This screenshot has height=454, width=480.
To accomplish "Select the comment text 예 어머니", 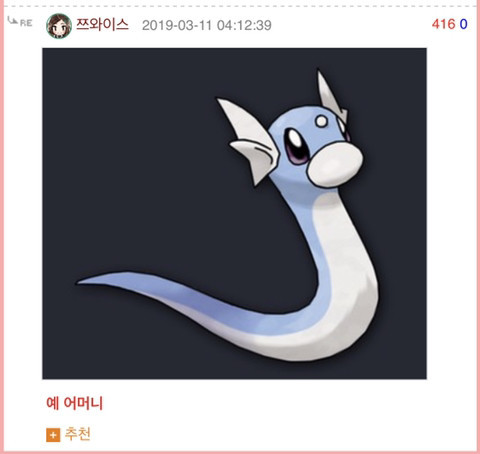I will (x=75, y=403).
